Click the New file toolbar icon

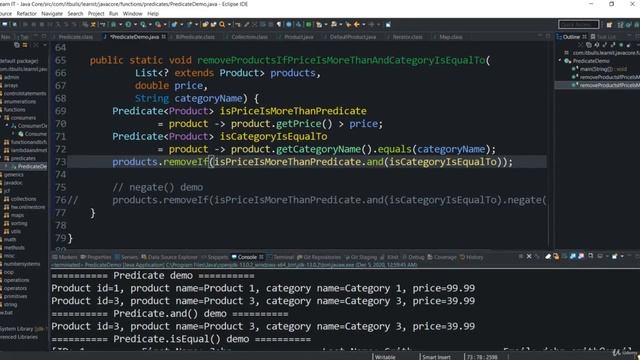[x=4, y=24]
